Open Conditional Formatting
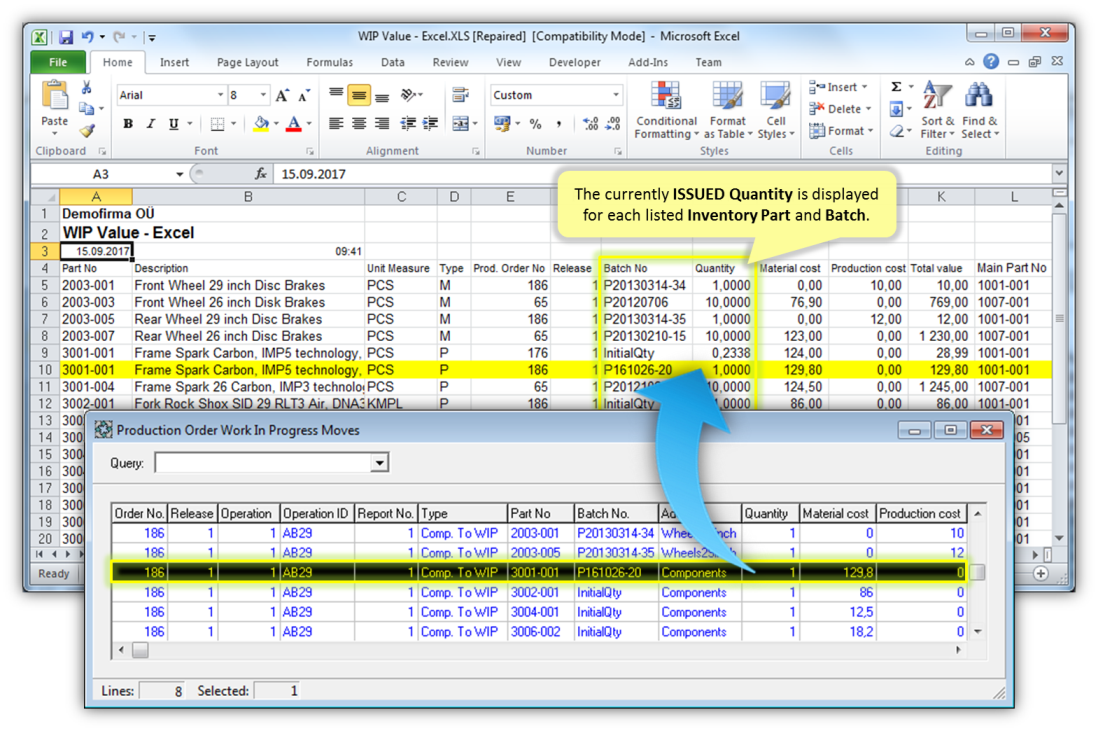The width and height of the screenshot is (1098, 731). click(x=666, y=110)
